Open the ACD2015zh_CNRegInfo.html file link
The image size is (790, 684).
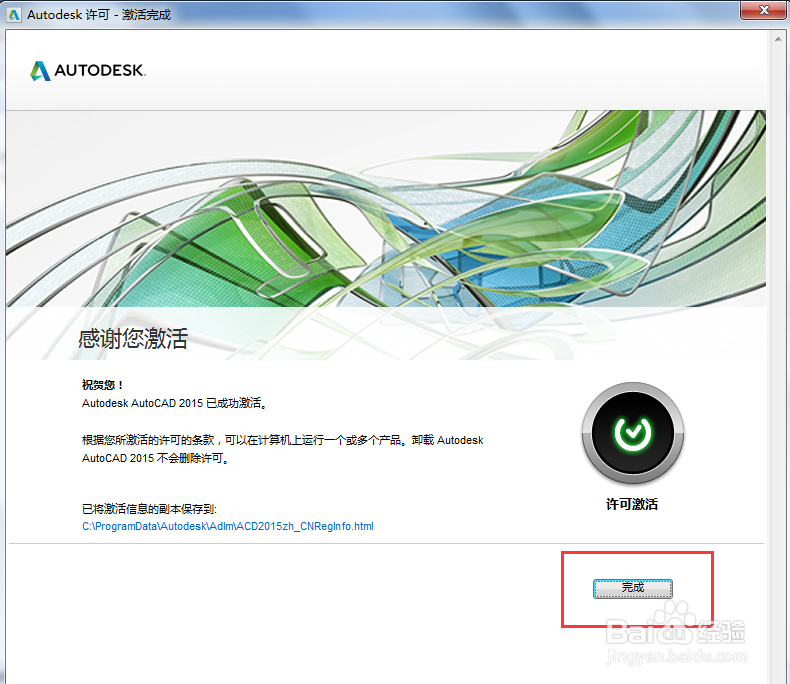click(228, 526)
